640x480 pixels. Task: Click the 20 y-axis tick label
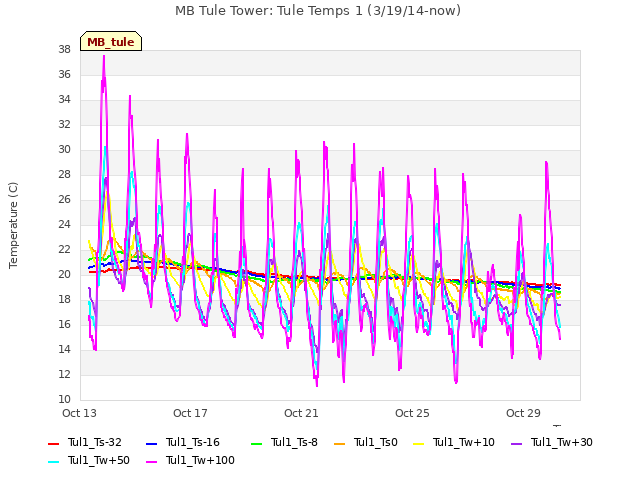click(x=64, y=275)
